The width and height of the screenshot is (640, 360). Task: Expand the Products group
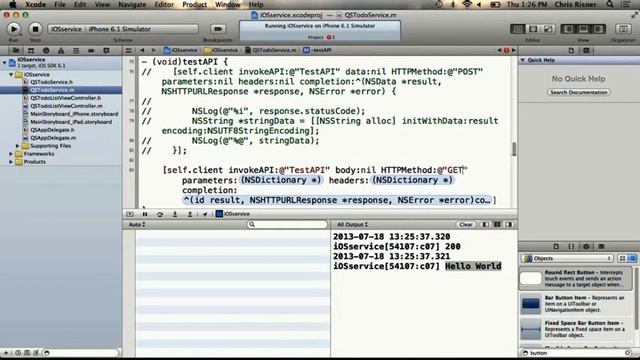tap(11, 162)
